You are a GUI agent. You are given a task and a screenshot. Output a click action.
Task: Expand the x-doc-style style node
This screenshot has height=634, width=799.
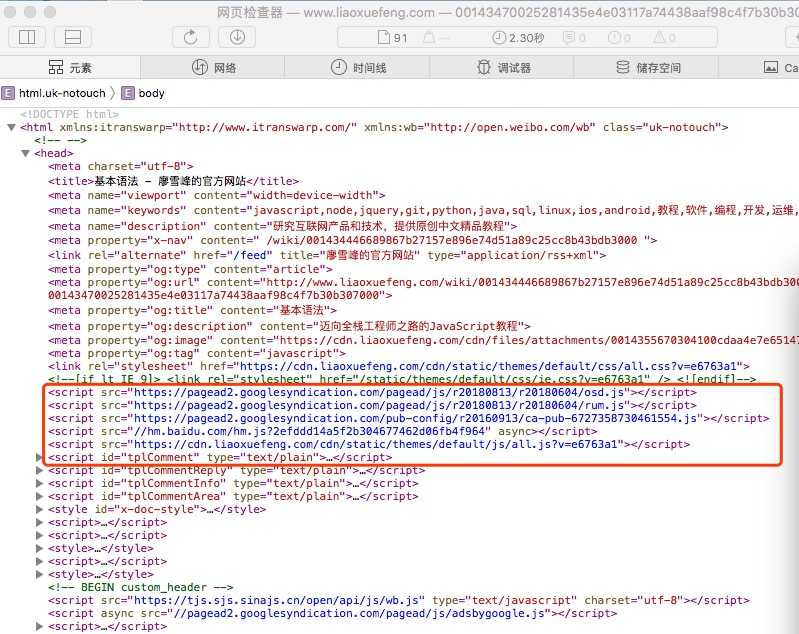click(x=39, y=509)
